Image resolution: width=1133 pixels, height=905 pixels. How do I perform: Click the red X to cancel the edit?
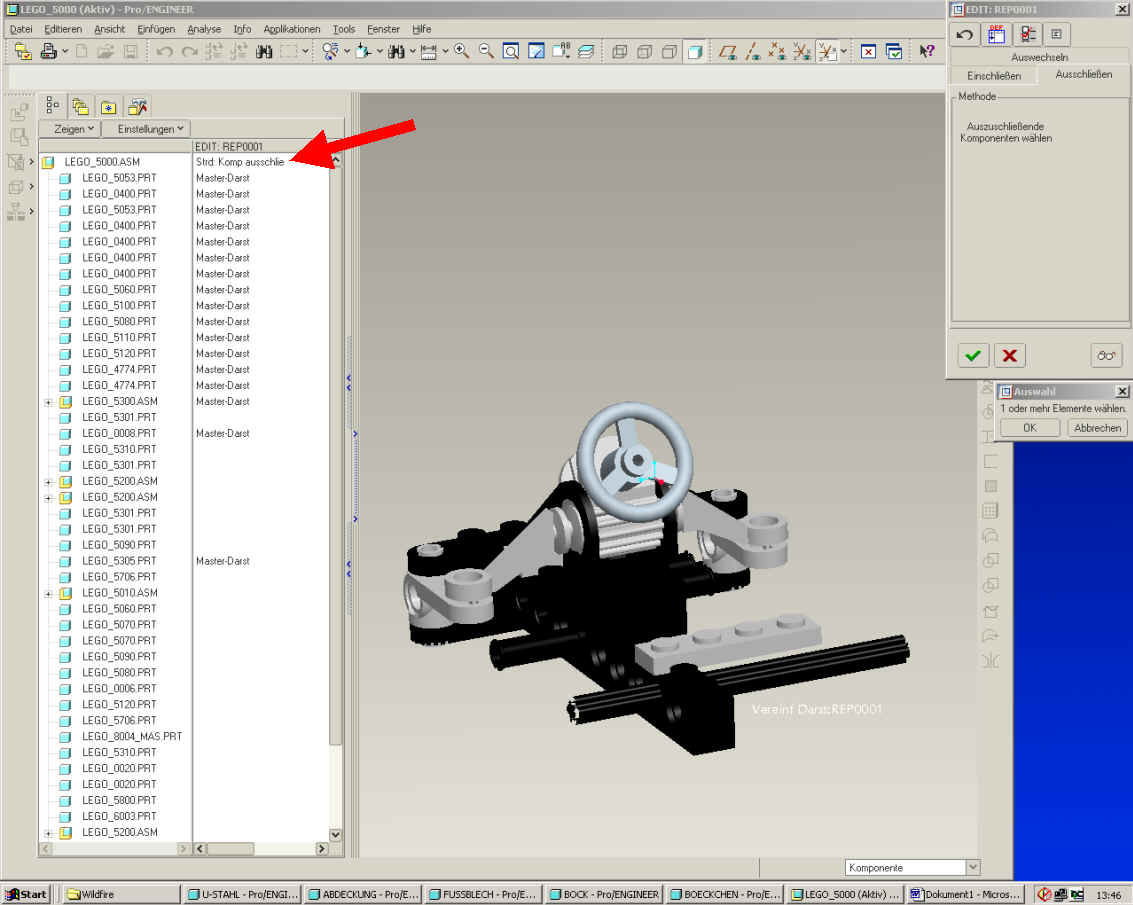(x=1009, y=355)
